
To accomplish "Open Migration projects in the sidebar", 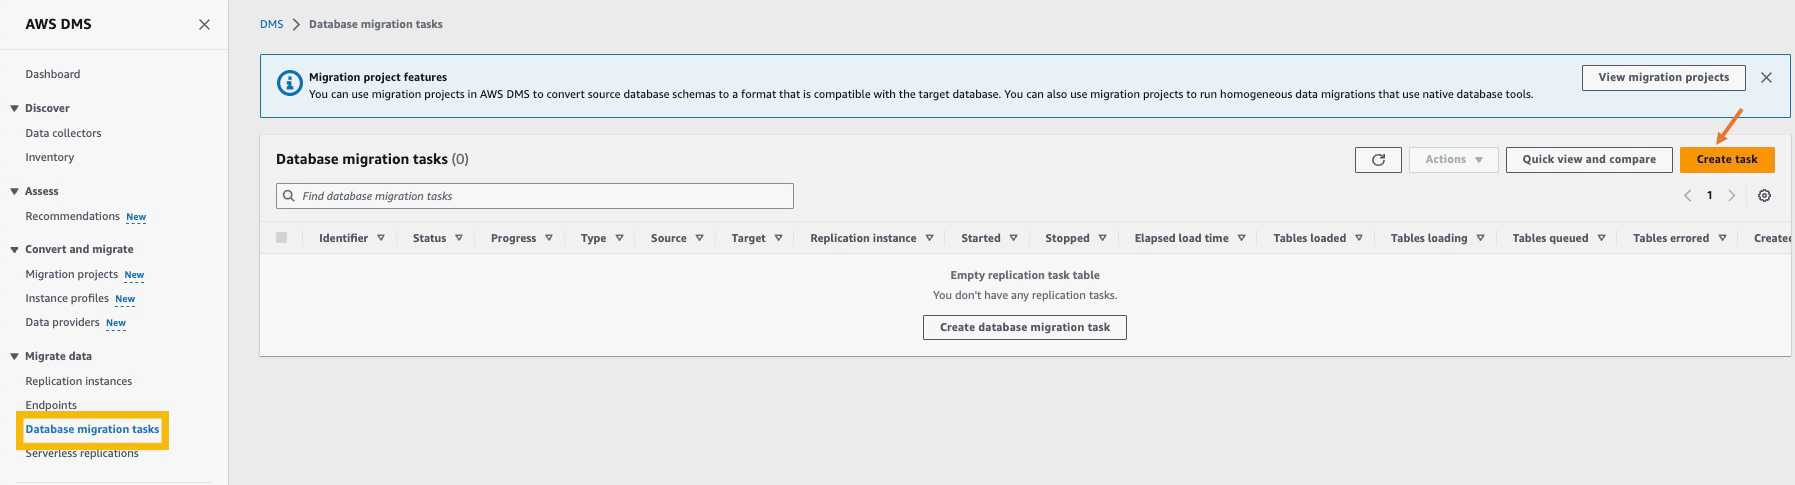I will point(71,274).
